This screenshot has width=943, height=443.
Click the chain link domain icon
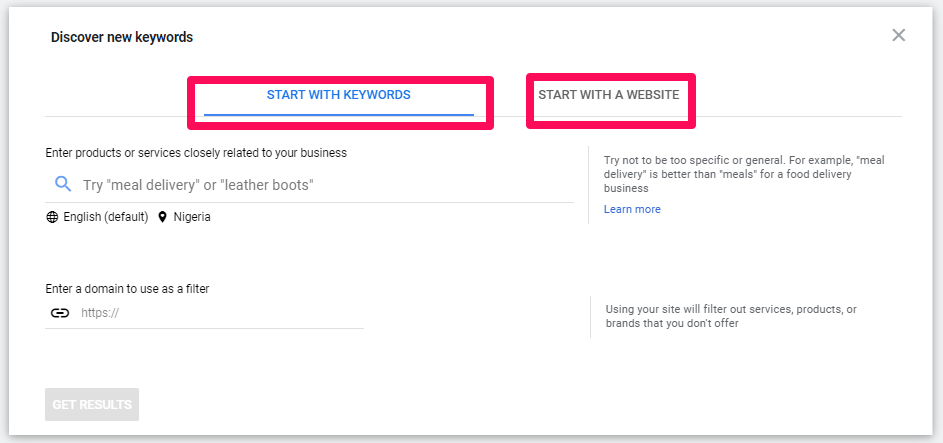point(60,312)
